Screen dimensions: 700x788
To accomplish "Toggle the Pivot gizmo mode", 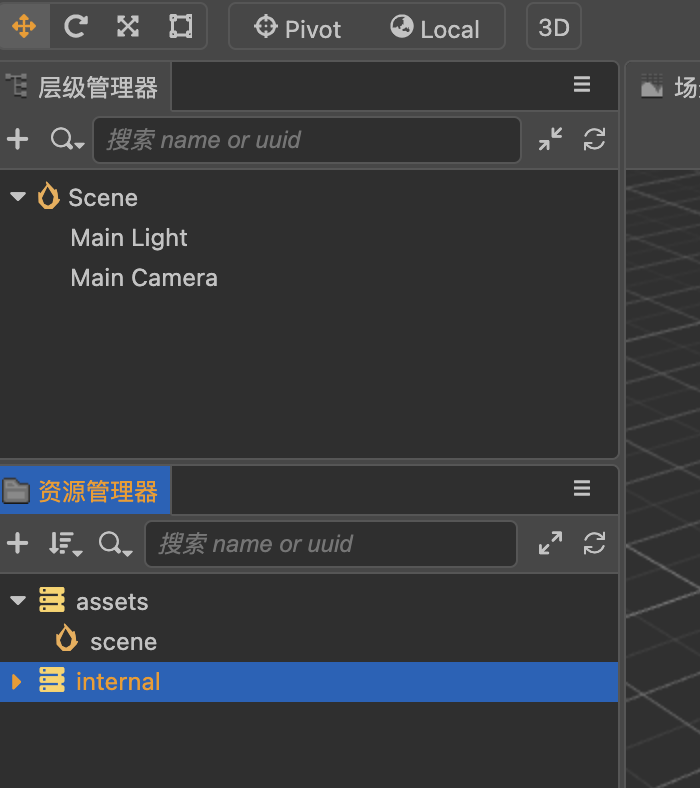I will (x=298, y=28).
